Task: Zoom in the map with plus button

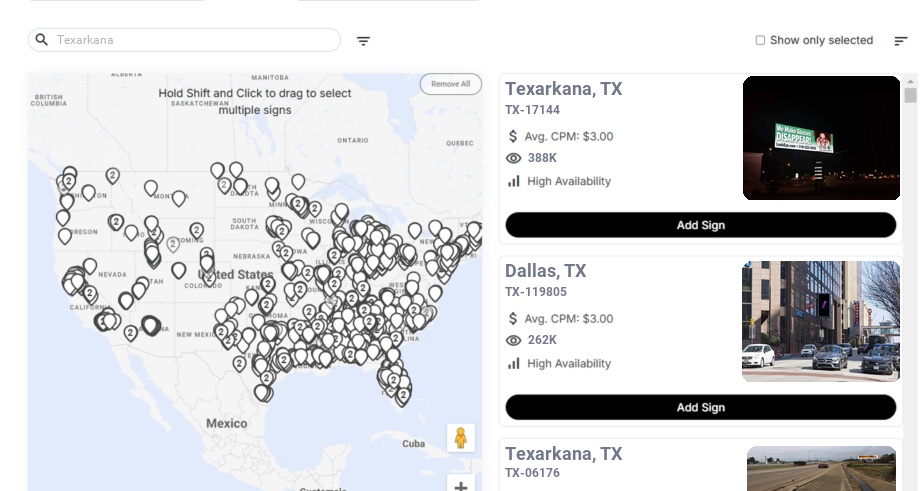Action: (461, 485)
